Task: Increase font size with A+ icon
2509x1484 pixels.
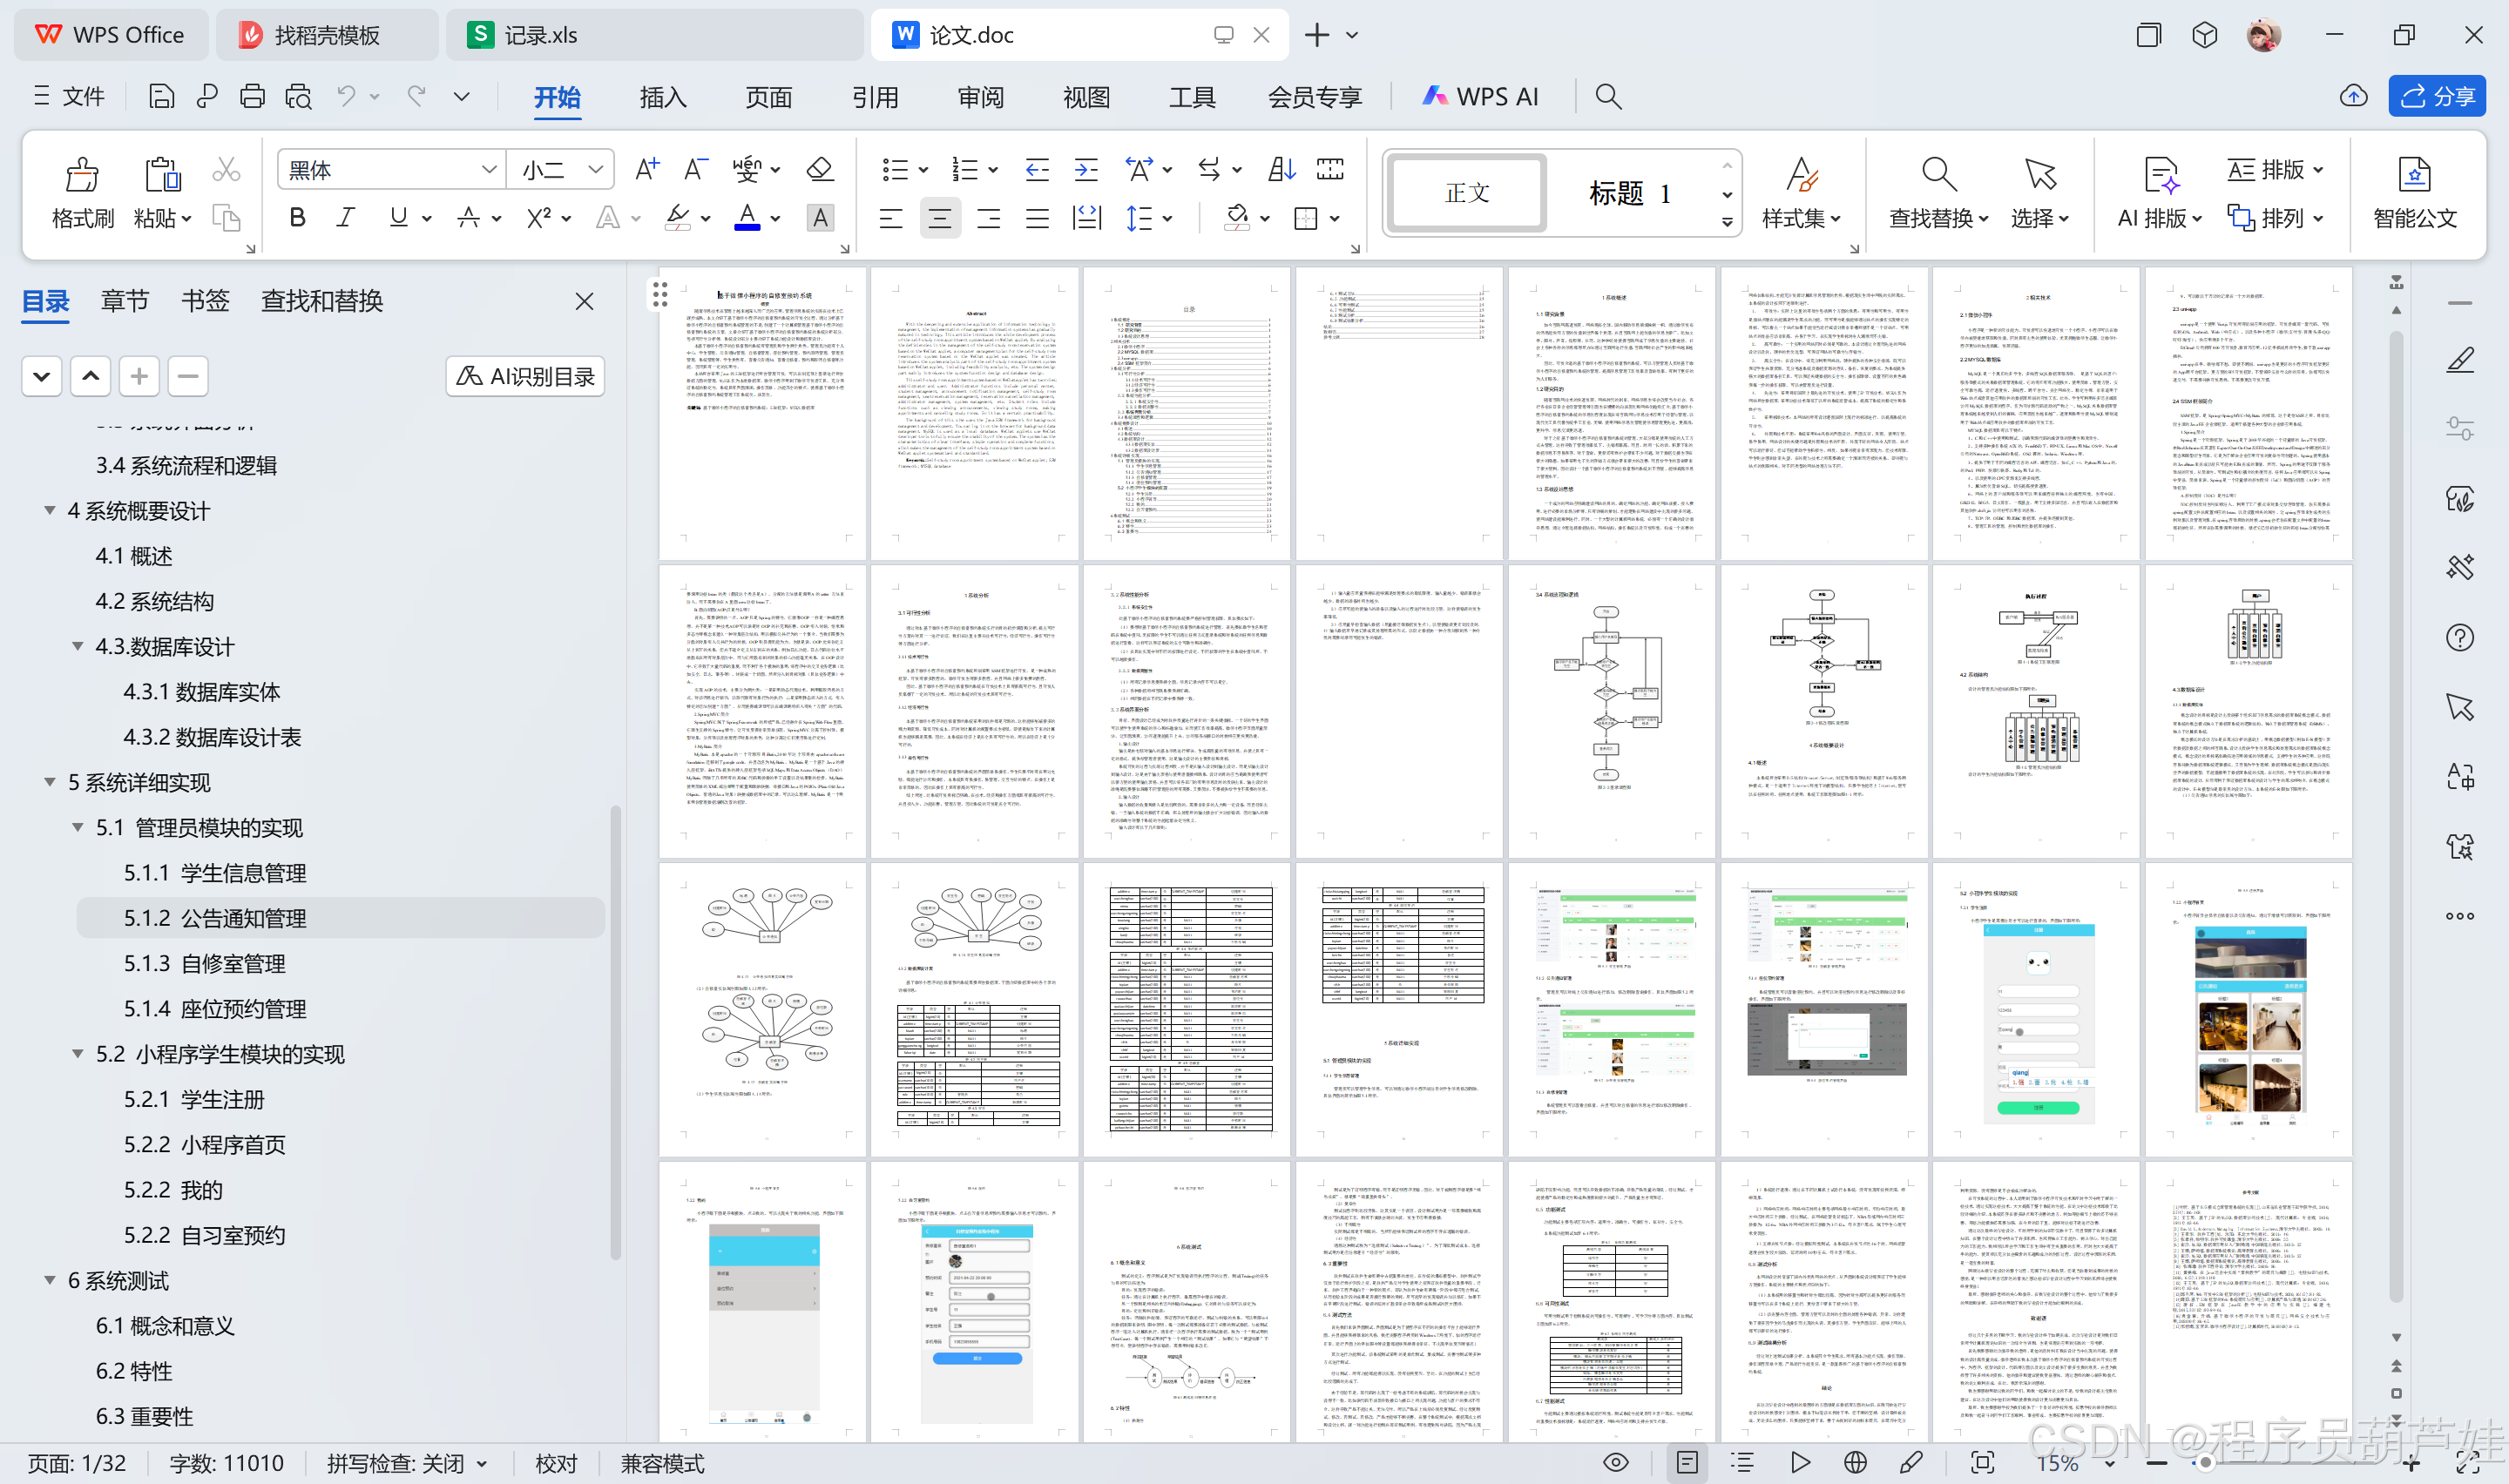Action: (647, 169)
